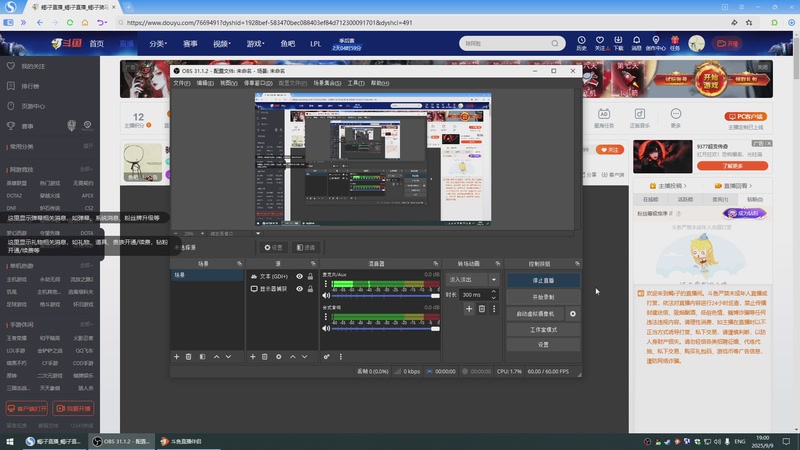800x450 pixels.
Task: Open OBS Scene Collection menu
Action: pyautogui.click(x=327, y=83)
